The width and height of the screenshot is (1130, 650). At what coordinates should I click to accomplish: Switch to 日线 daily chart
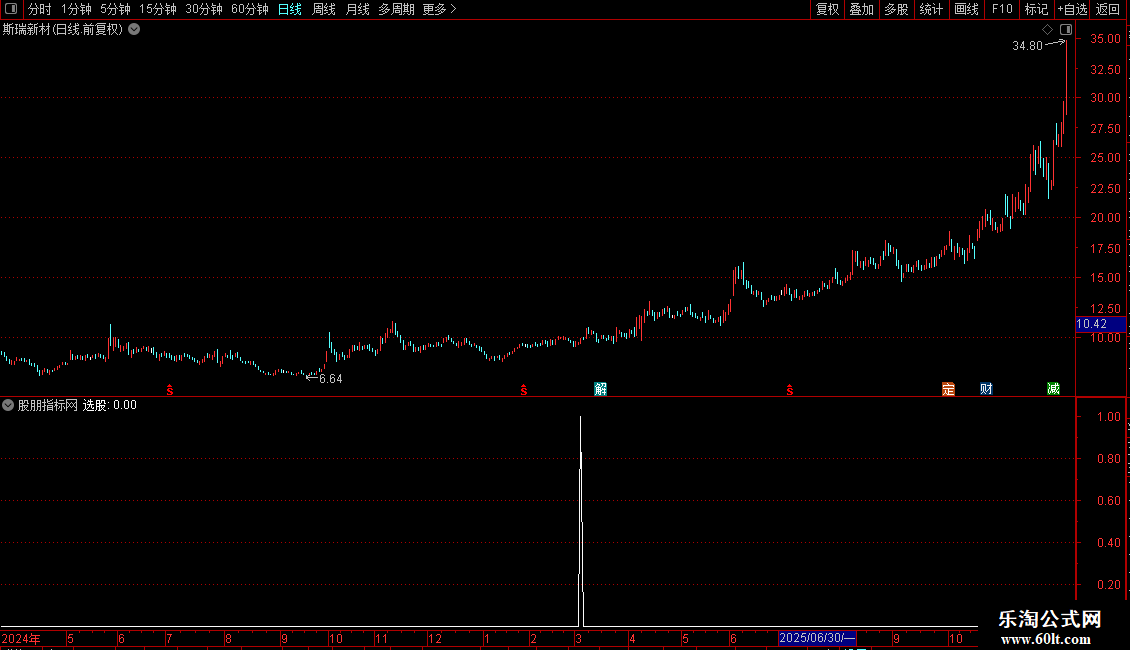tap(290, 9)
